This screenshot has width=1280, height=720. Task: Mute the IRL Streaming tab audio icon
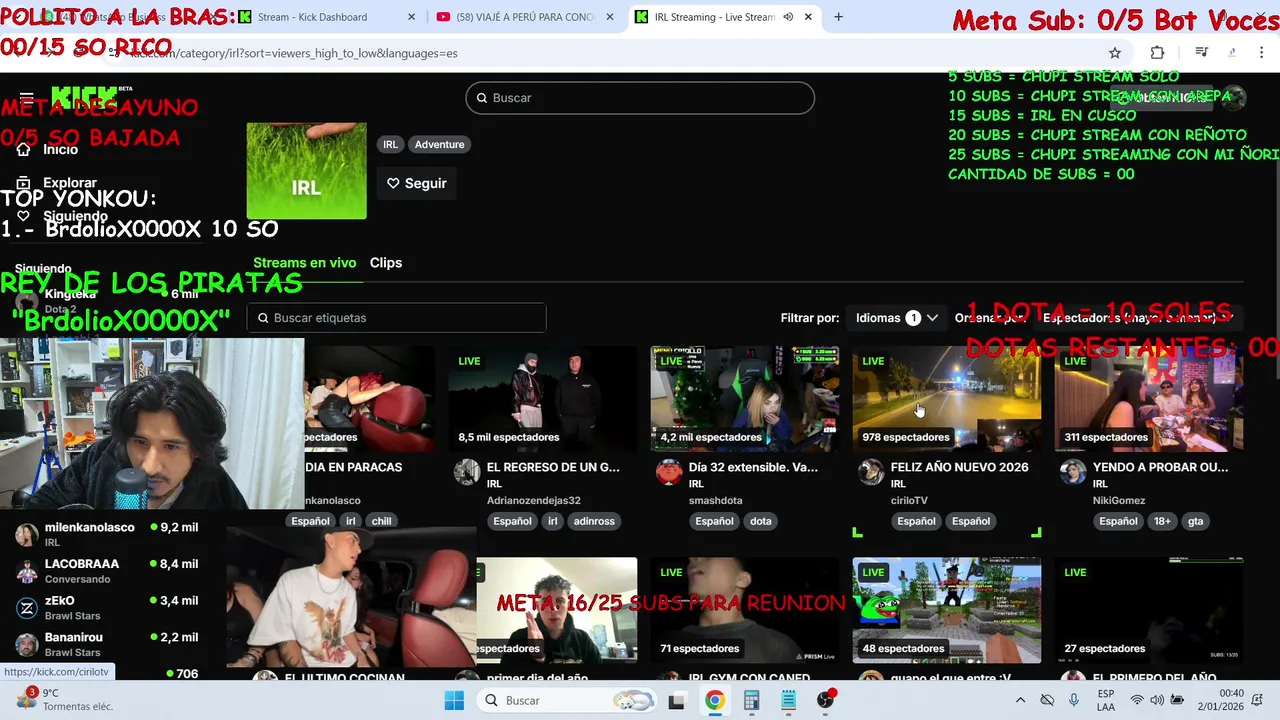pyautogui.click(x=788, y=17)
